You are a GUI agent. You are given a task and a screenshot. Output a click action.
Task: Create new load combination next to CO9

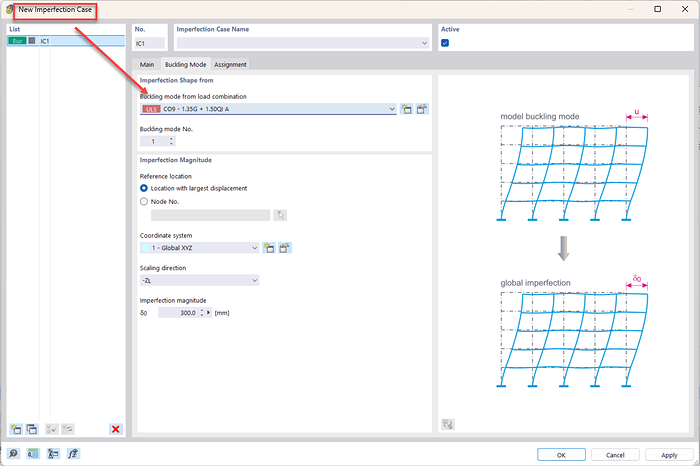406,109
